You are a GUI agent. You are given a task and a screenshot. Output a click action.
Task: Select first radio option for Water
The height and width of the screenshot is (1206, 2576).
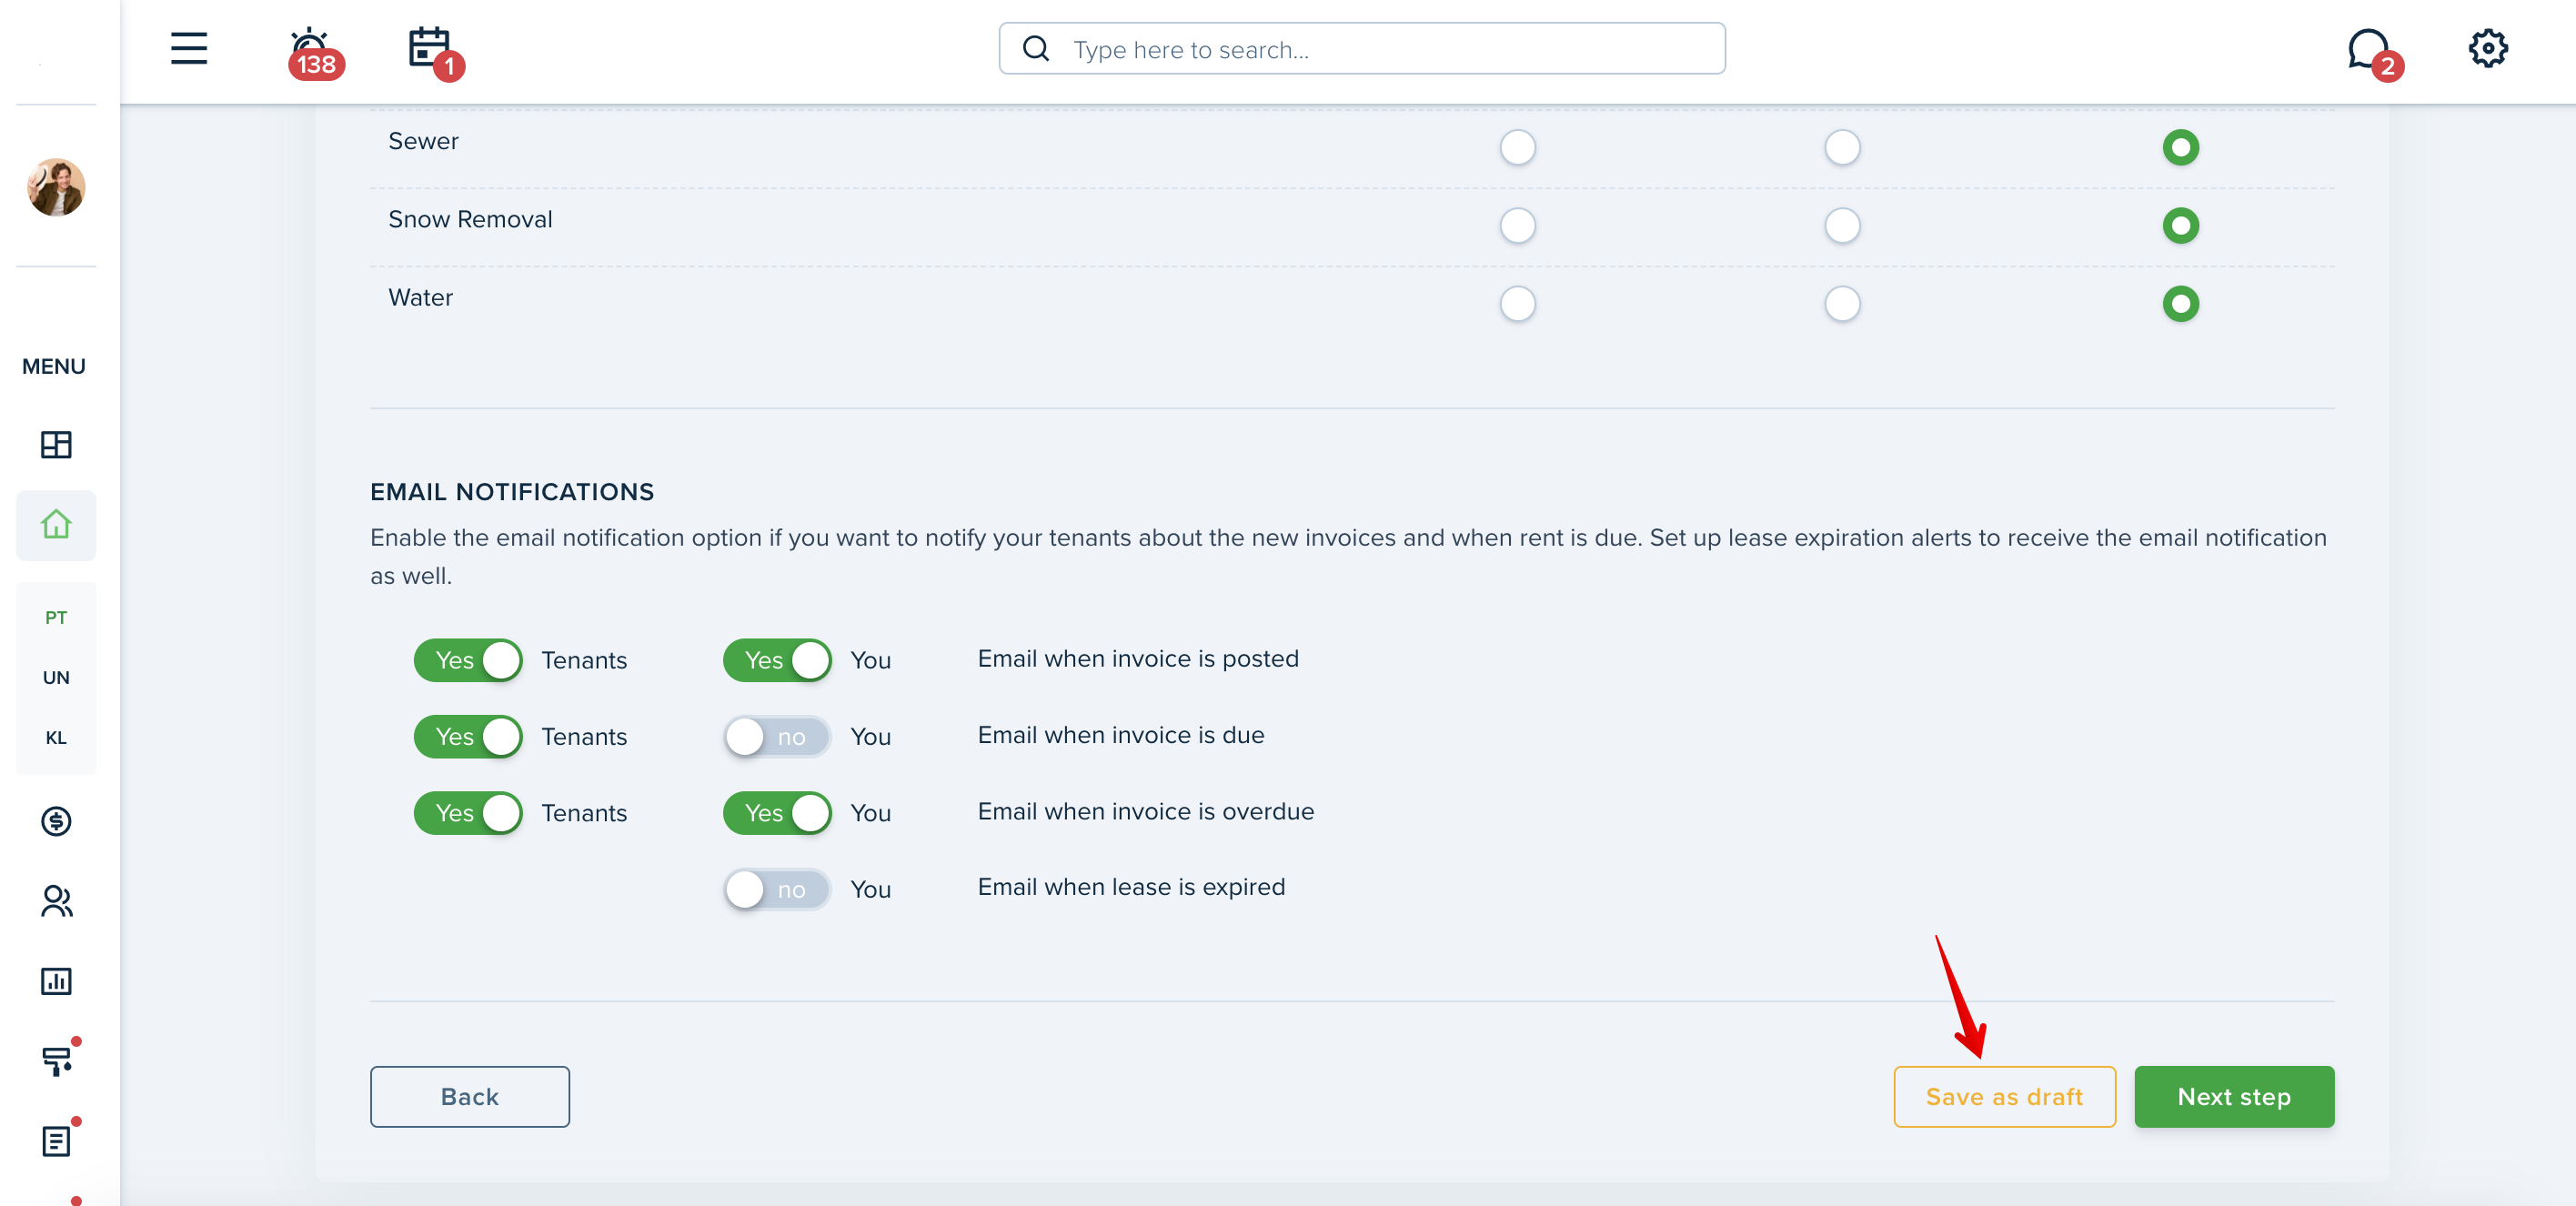pyautogui.click(x=1517, y=303)
